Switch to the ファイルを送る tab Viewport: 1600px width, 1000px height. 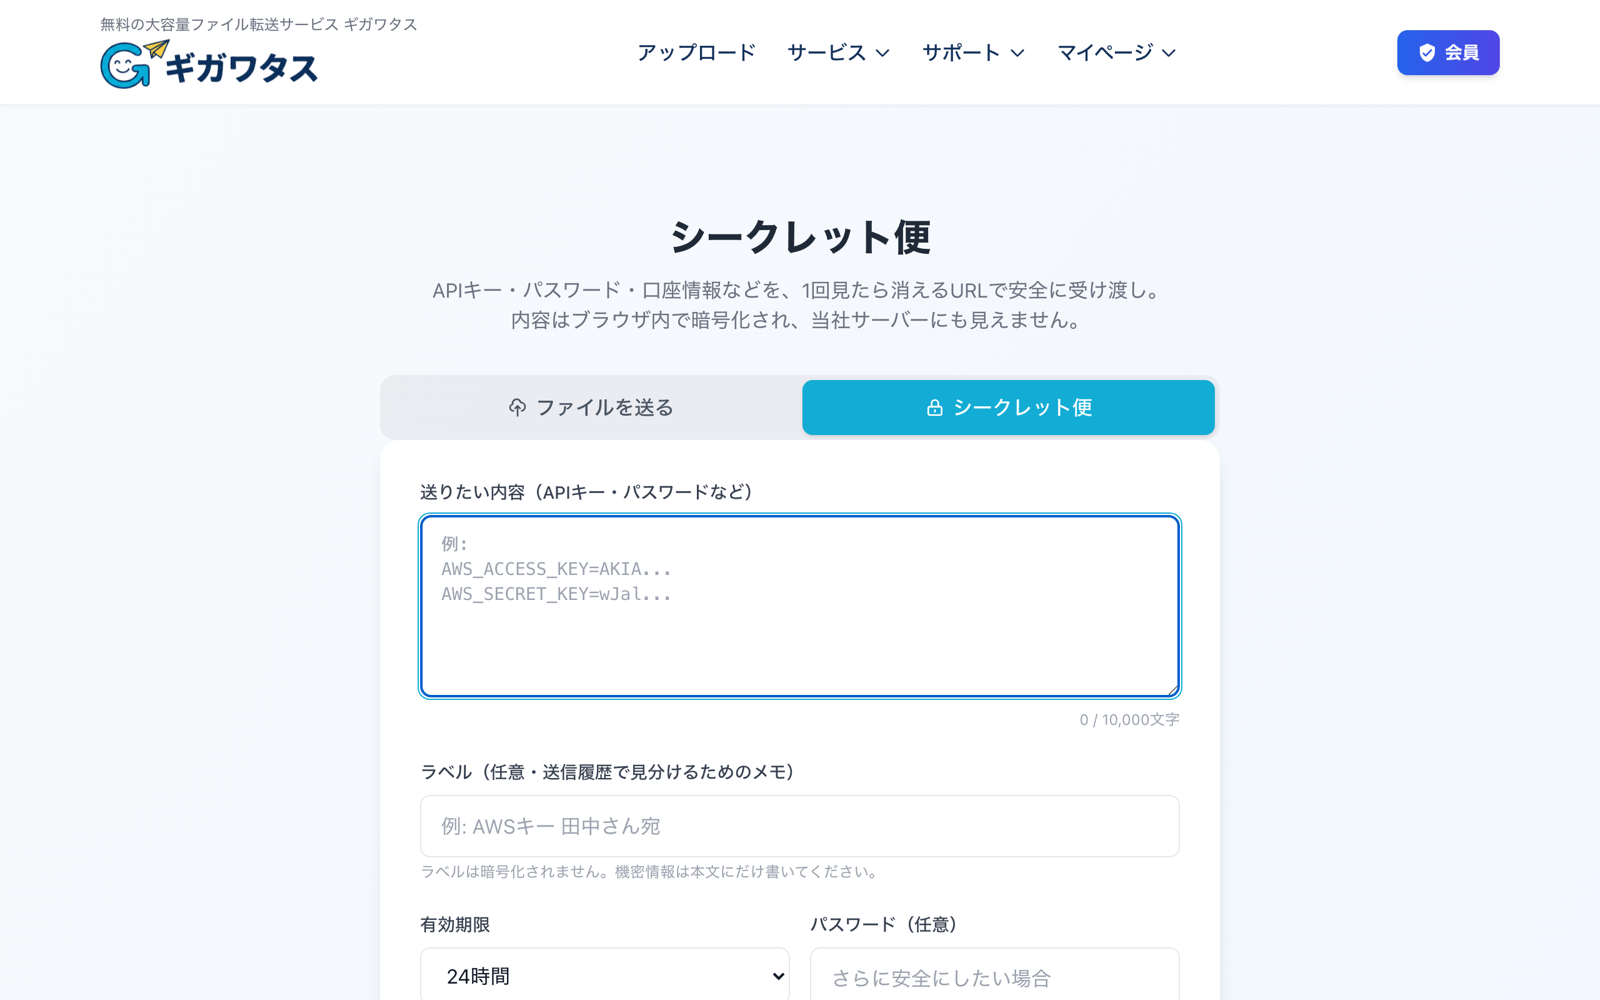click(591, 407)
